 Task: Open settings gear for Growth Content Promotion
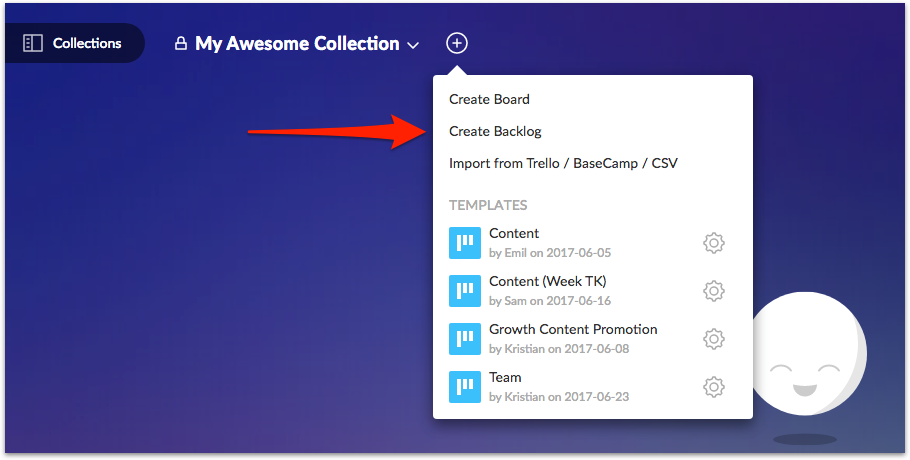(714, 339)
